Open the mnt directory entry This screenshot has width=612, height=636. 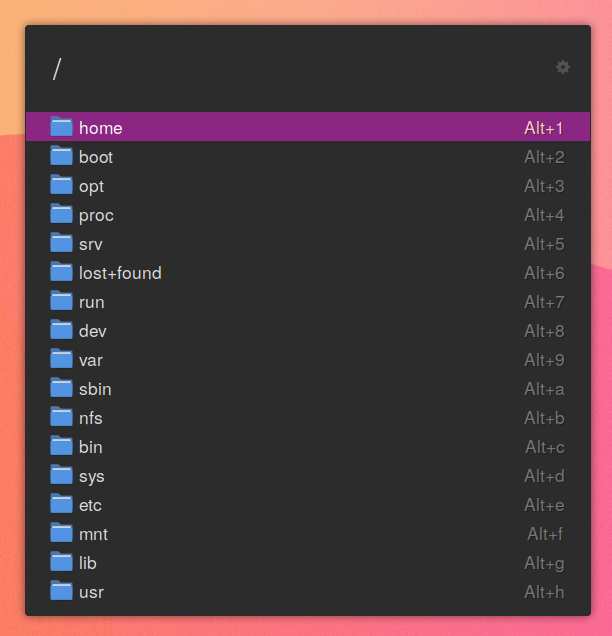[308, 534]
